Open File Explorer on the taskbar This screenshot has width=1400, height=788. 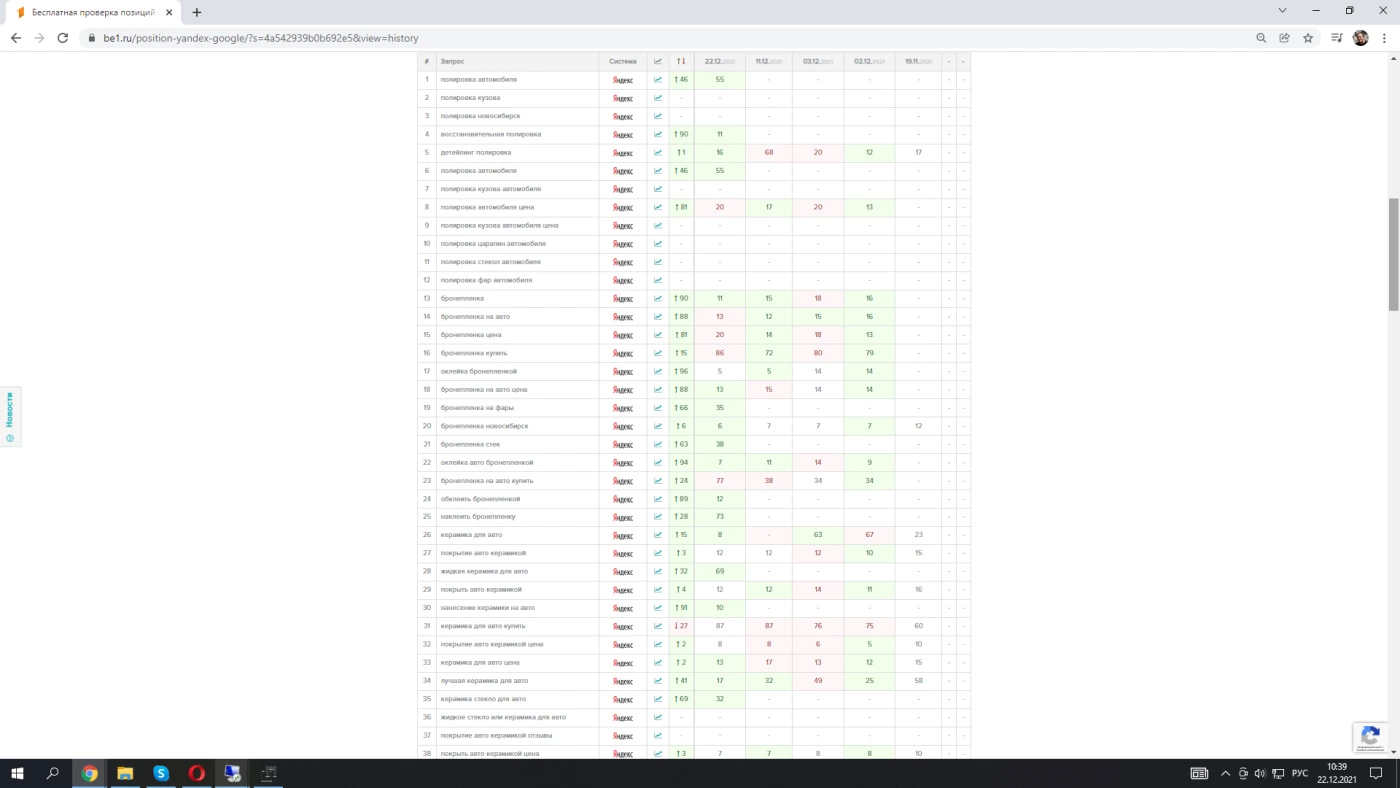point(125,773)
